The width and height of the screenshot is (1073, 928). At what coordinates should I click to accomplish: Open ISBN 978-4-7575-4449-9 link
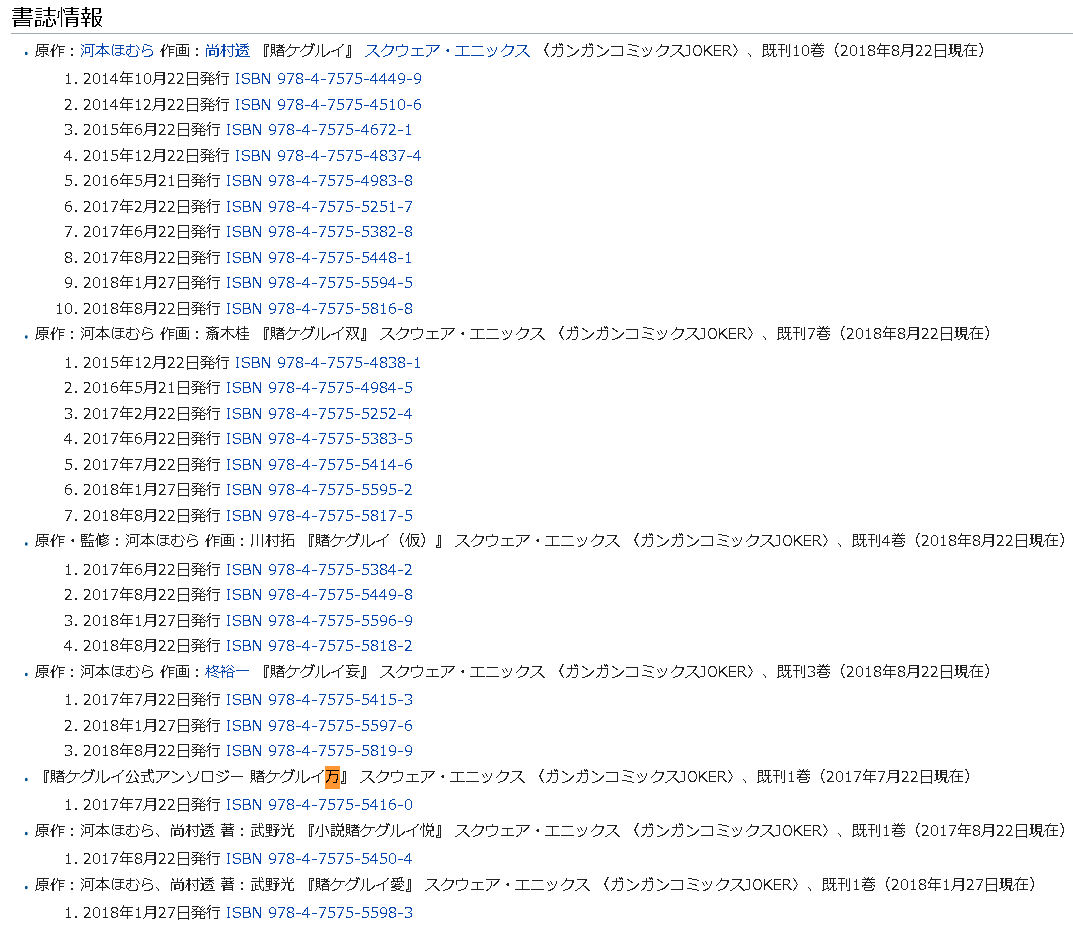pyautogui.click(x=328, y=79)
